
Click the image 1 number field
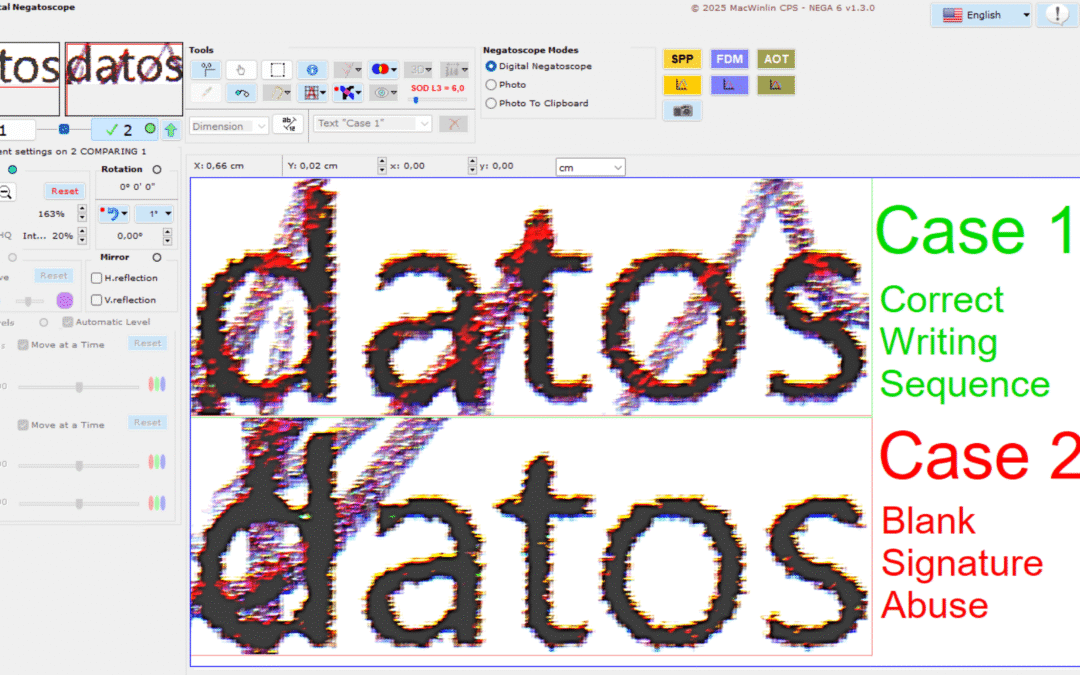coord(15,129)
